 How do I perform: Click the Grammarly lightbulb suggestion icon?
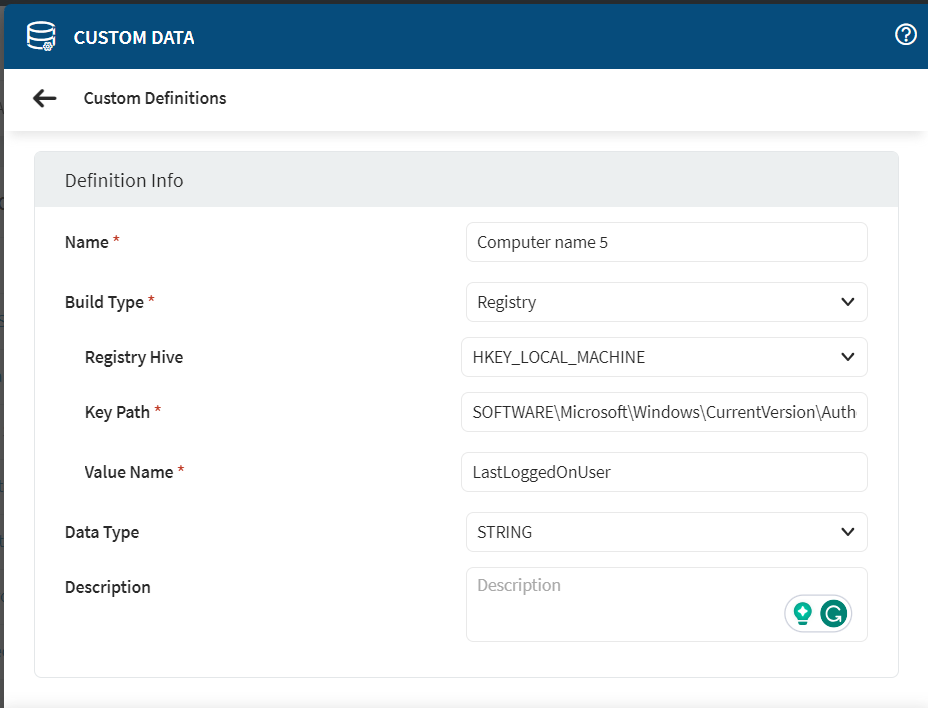tap(802, 613)
